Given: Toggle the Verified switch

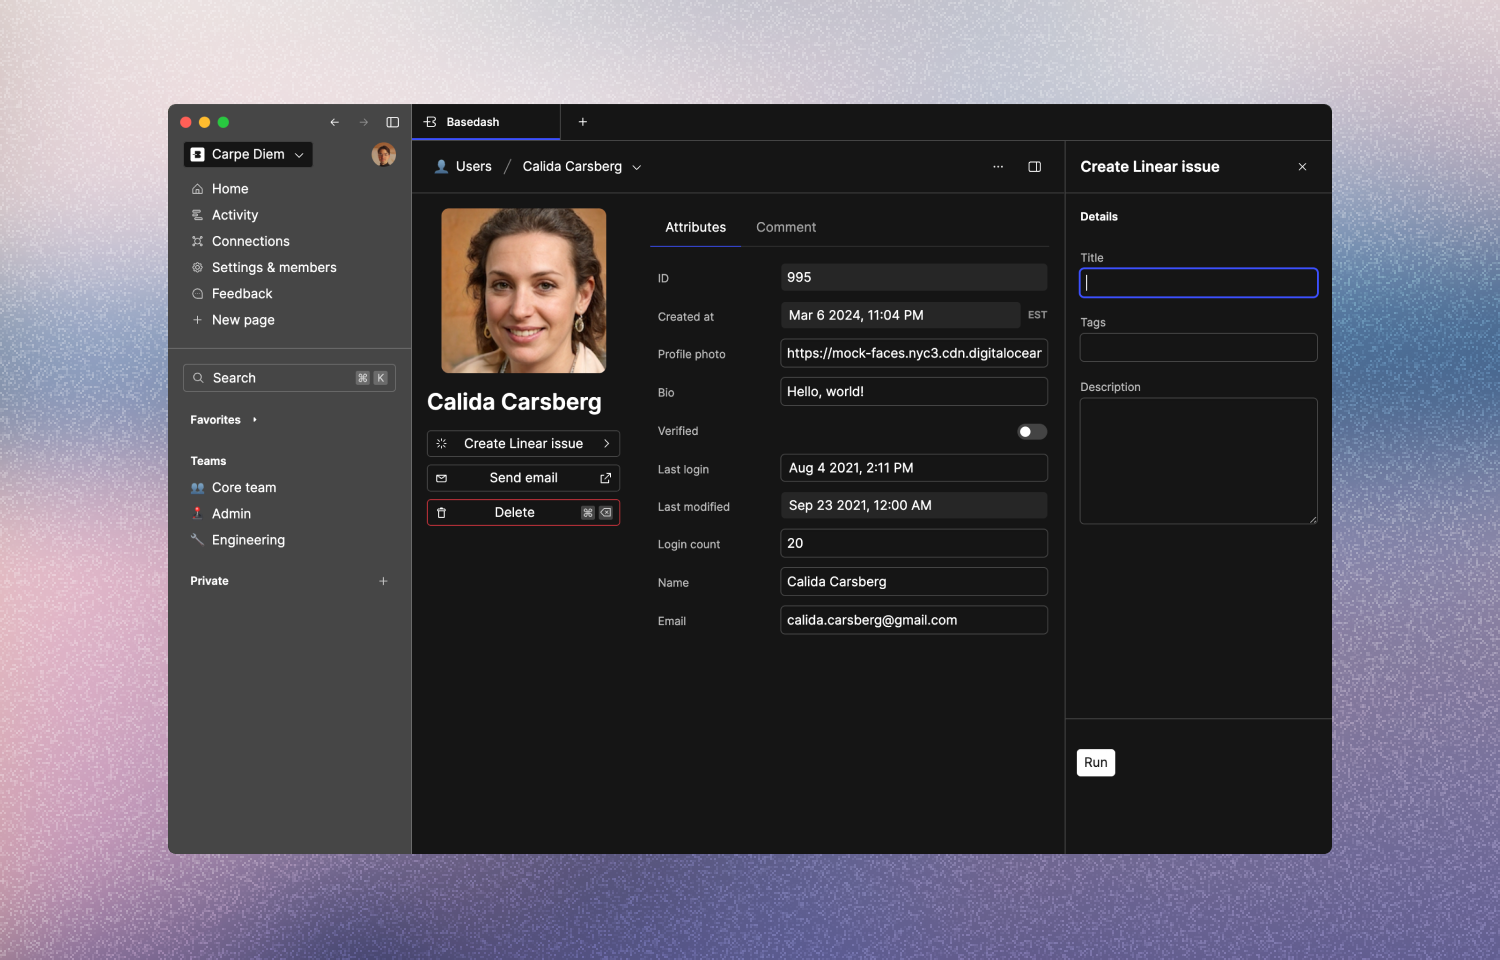Looking at the screenshot, I should coord(1032,432).
